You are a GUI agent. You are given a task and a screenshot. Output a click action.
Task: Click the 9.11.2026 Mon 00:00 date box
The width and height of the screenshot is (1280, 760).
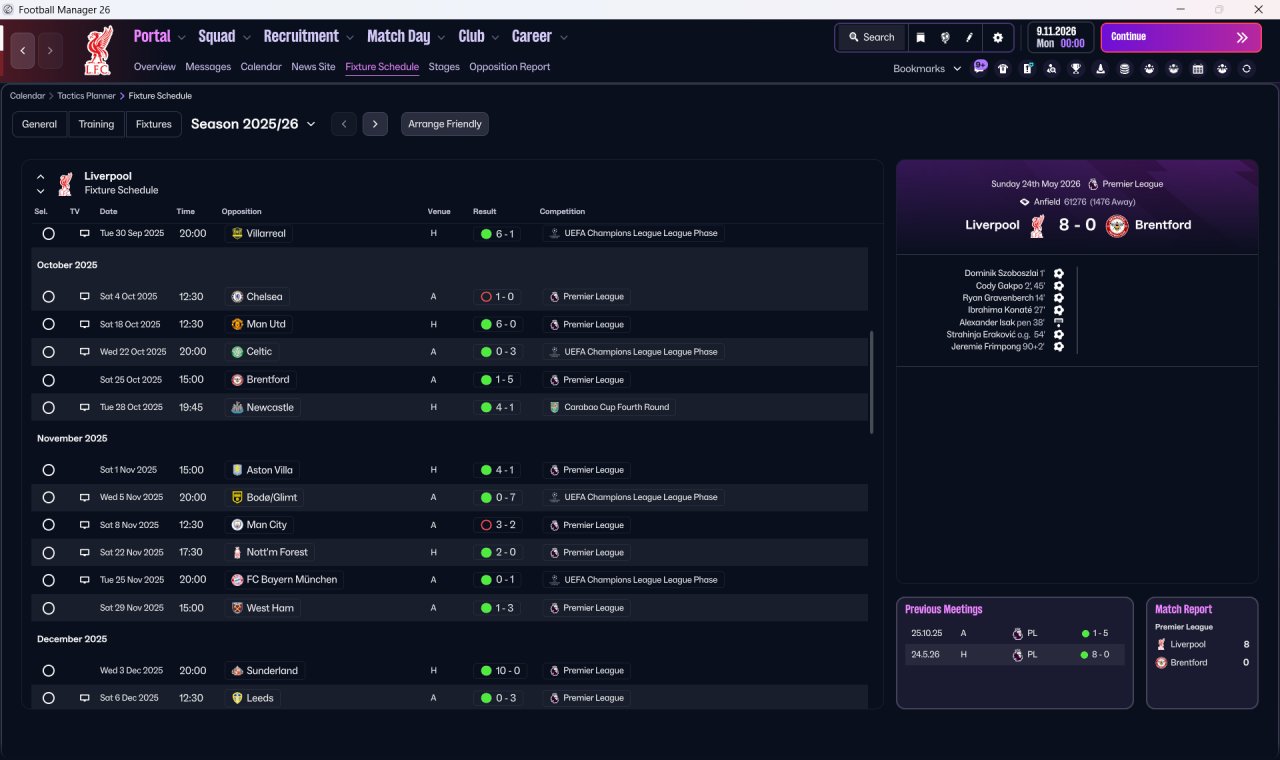(1060, 38)
